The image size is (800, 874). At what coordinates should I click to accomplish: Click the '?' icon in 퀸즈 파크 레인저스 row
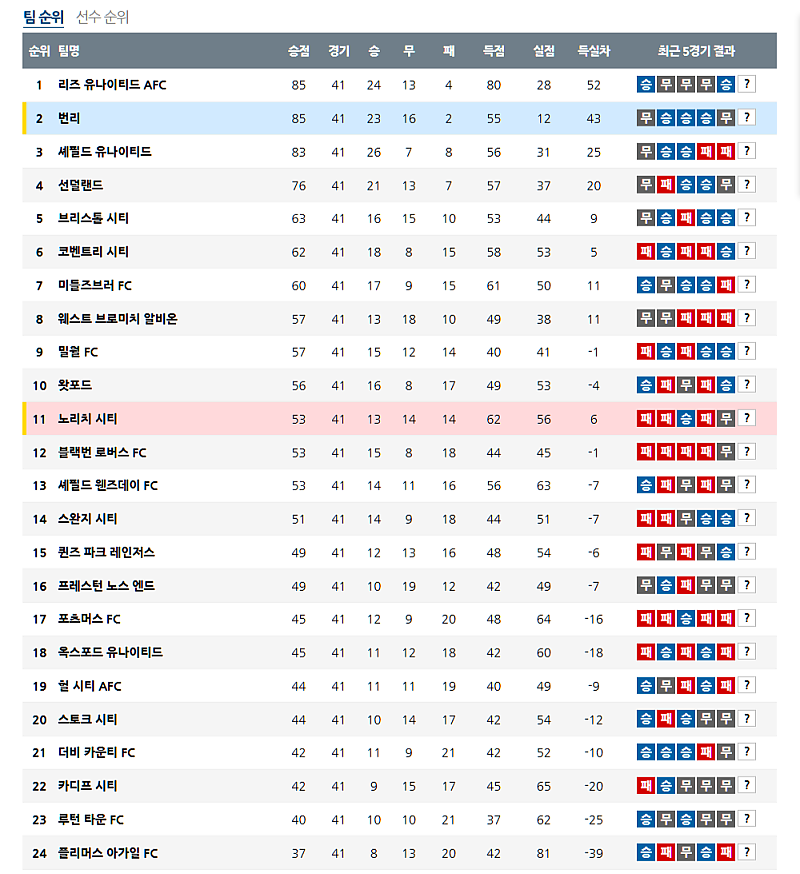747,552
